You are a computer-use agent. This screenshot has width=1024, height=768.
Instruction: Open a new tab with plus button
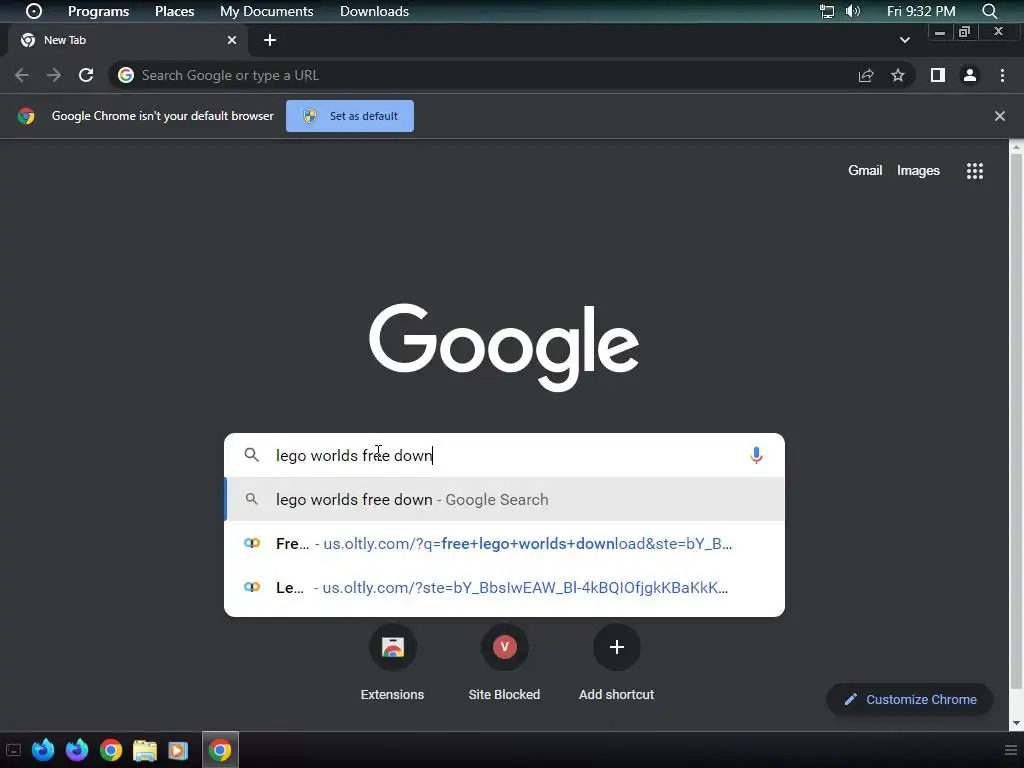[x=270, y=40]
